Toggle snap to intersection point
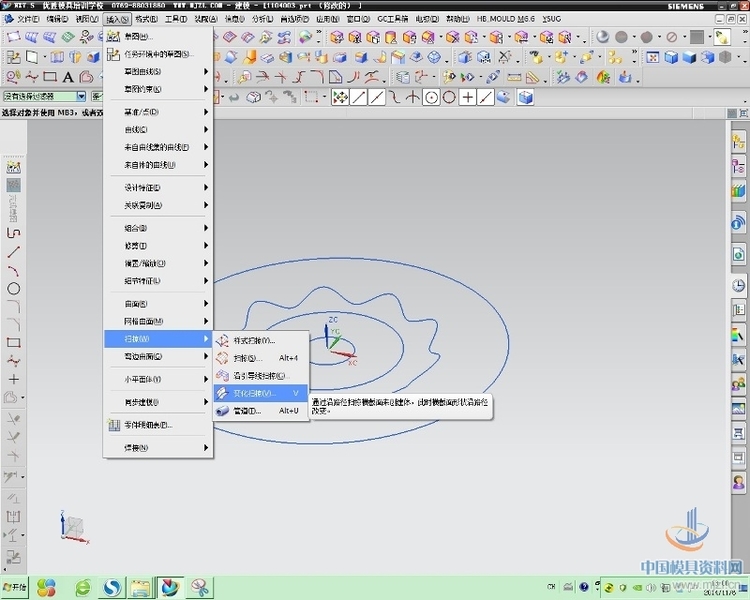 412,98
